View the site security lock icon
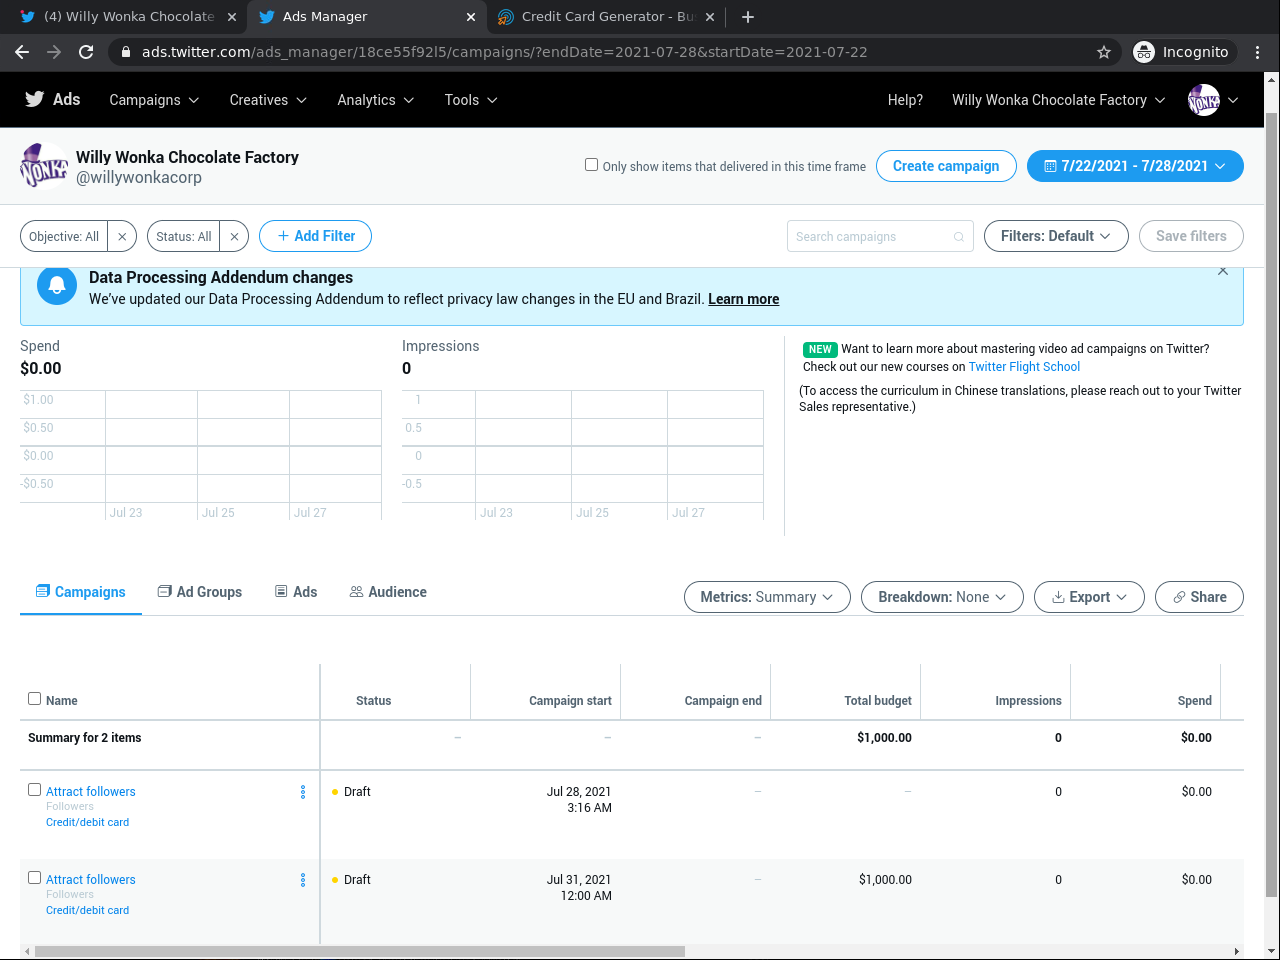 click(x=126, y=52)
